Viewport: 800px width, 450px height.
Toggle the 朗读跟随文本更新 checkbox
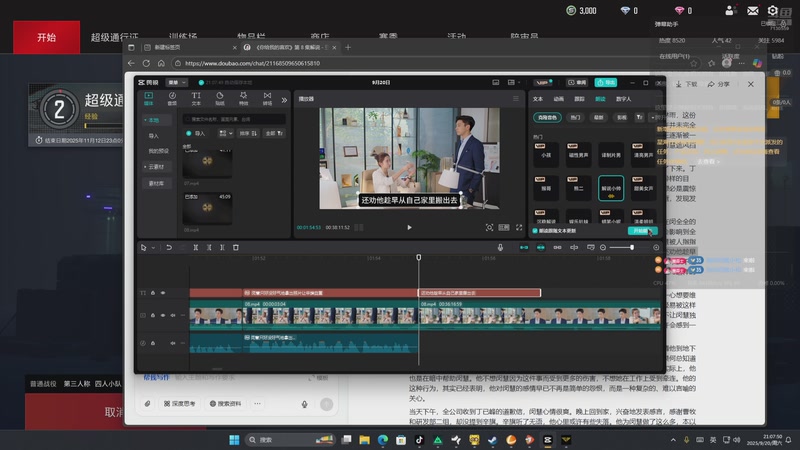(x=536, y=229)
